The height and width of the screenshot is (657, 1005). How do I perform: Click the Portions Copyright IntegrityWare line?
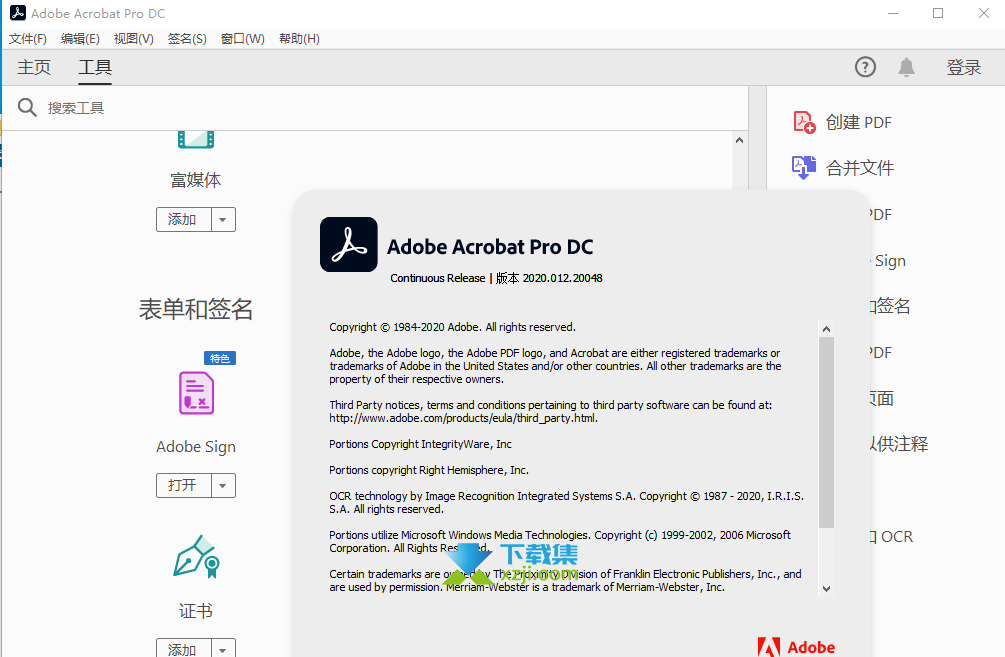coord(420,444)
